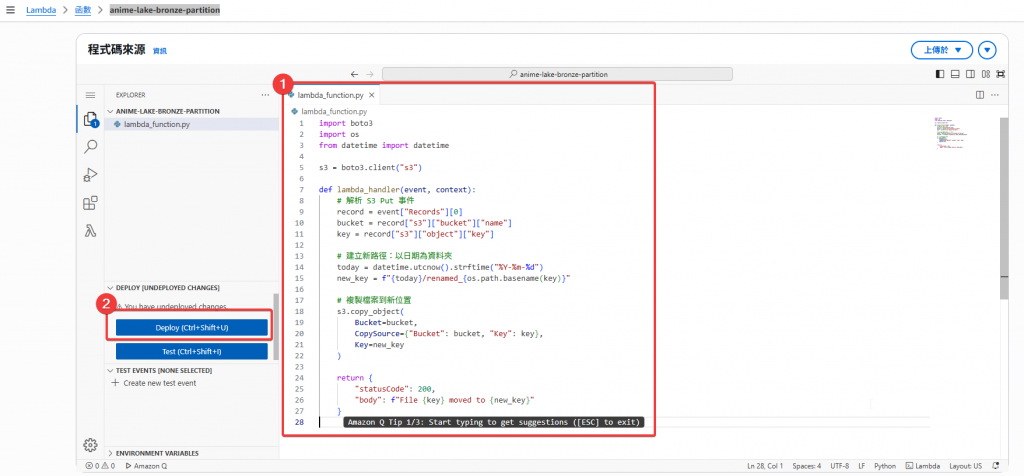This screenshot has height=476, width=1024.
Task: Click the 's3.copy_object(' code line
Action: click(x=371, y=311)
